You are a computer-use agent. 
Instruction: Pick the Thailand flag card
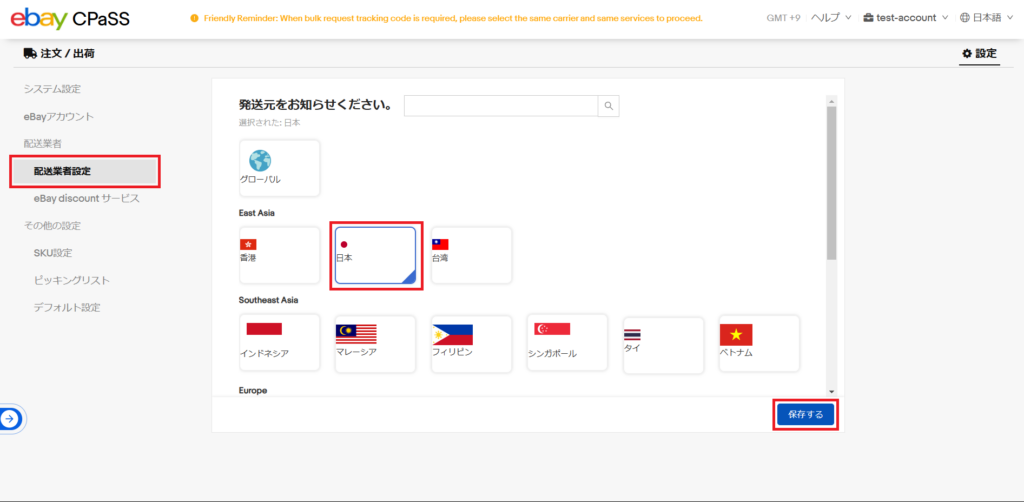(664, 345)
